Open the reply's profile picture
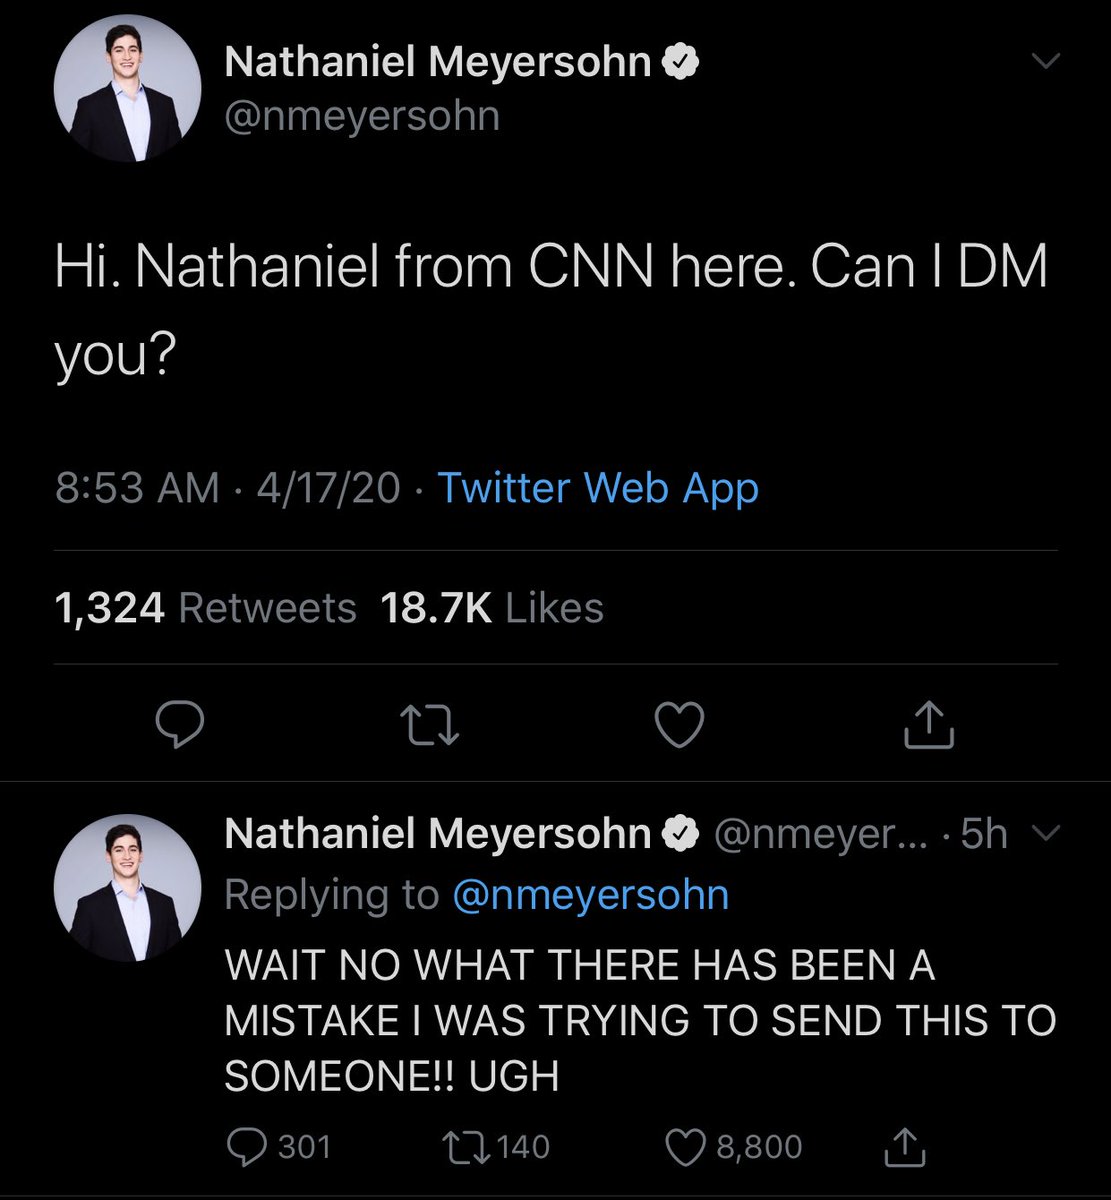The height and width of the screenshot is (1200, 1111). tap(127, 888)
